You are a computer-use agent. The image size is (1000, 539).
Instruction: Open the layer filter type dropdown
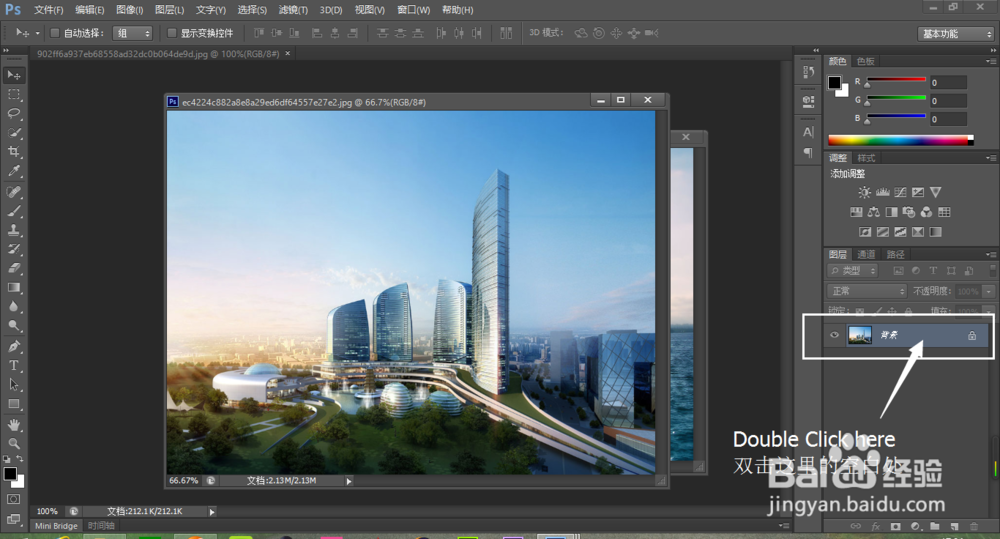pyautogui.click(x=853, y=271)
